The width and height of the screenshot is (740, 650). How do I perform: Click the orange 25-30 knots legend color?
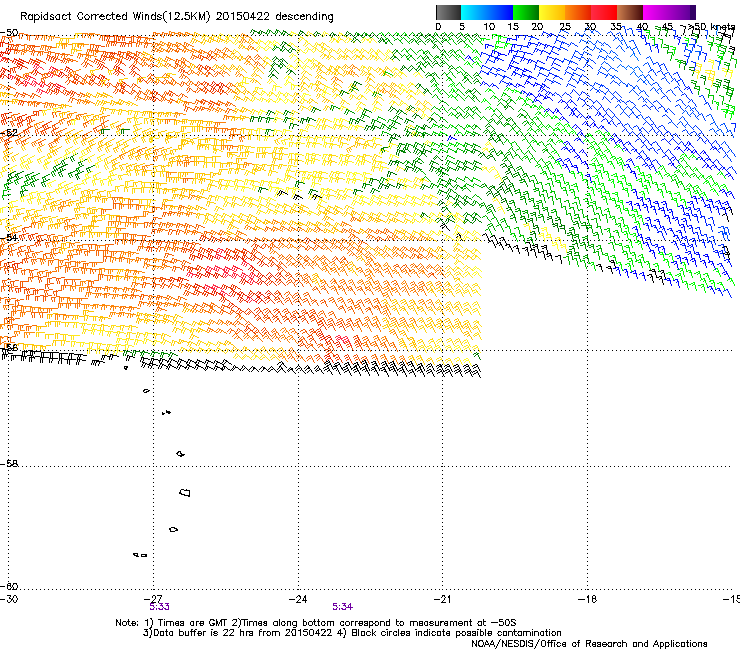coord(578,12)
